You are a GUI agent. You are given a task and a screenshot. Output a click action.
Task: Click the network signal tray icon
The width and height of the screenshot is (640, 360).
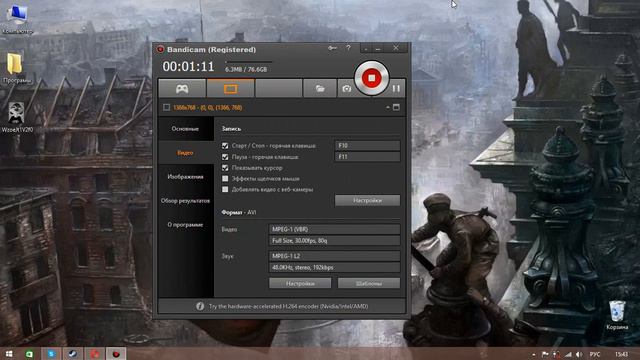click(x=568, y=354)
